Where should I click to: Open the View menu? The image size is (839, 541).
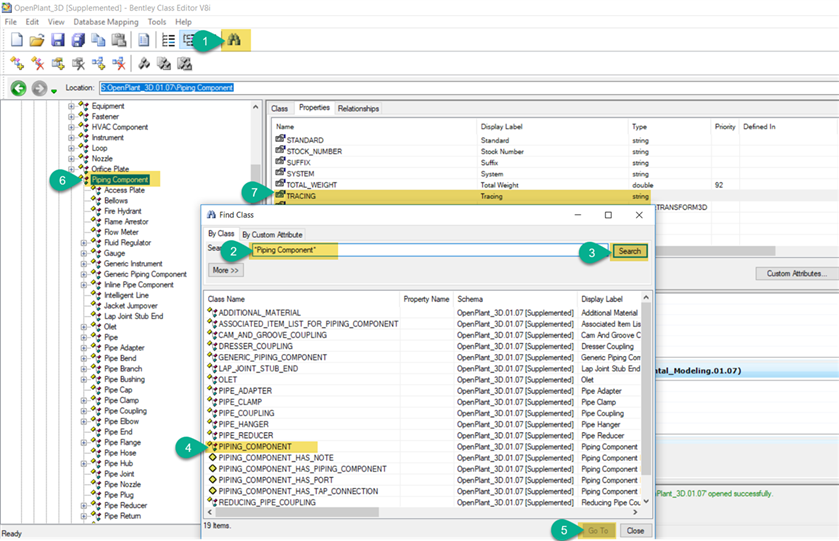click(x=56, y=22)
